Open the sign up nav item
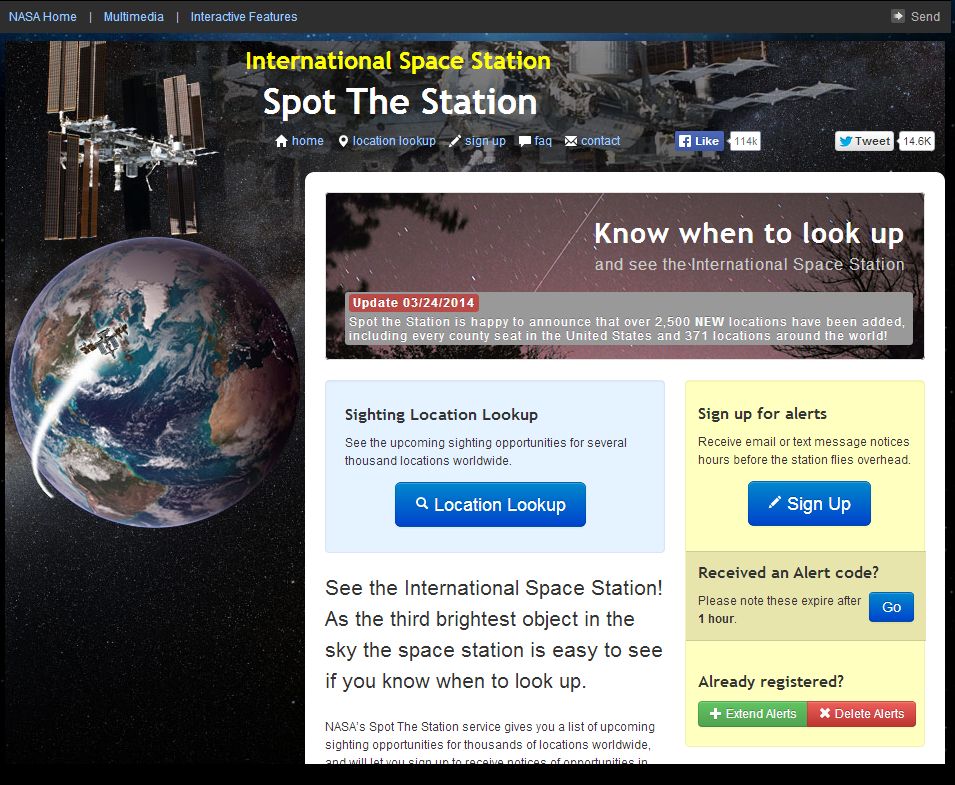Image resolution: width=955 pixels, height=785 pixels. pos(485,141)
